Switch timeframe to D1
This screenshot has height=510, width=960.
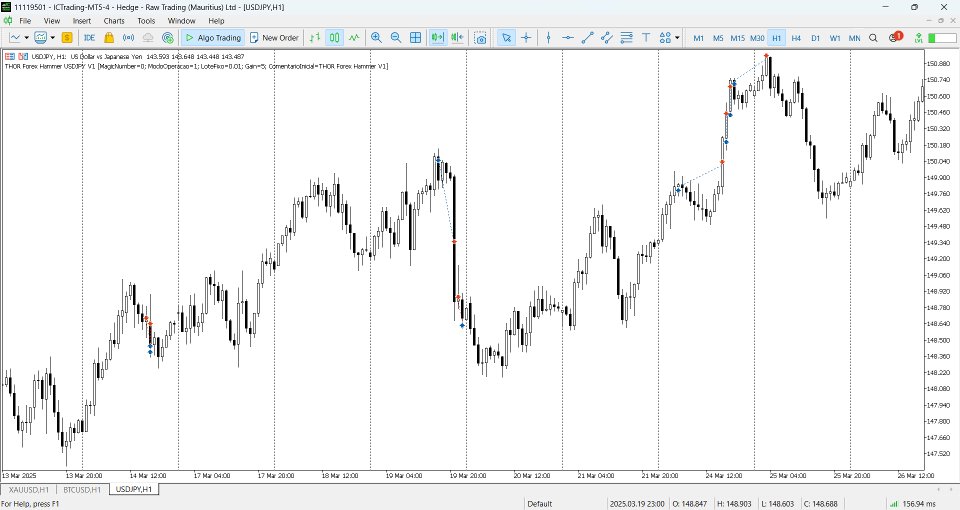point(816,38)
